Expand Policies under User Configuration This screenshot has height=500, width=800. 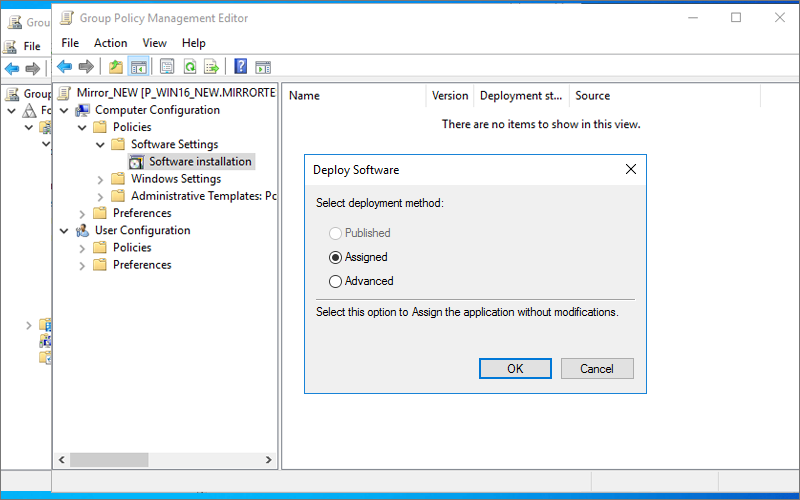(x=82, y=248)
